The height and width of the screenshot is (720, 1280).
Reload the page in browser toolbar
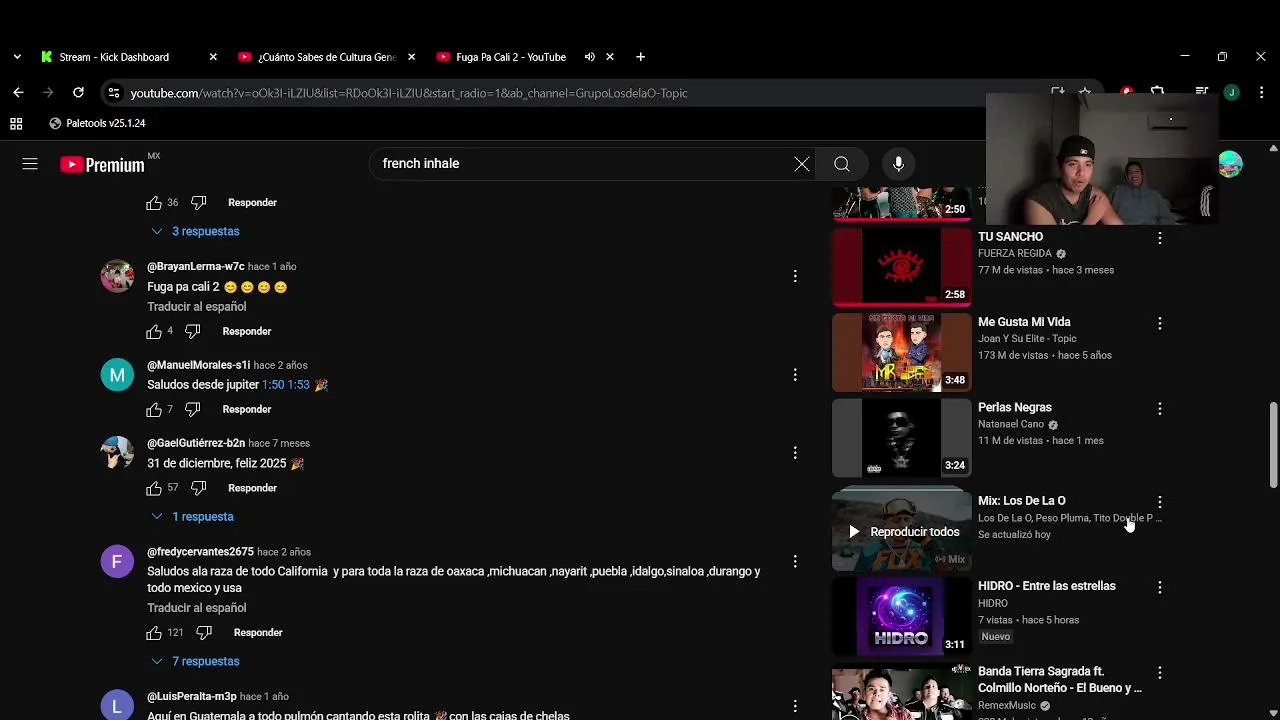[78, 93]
